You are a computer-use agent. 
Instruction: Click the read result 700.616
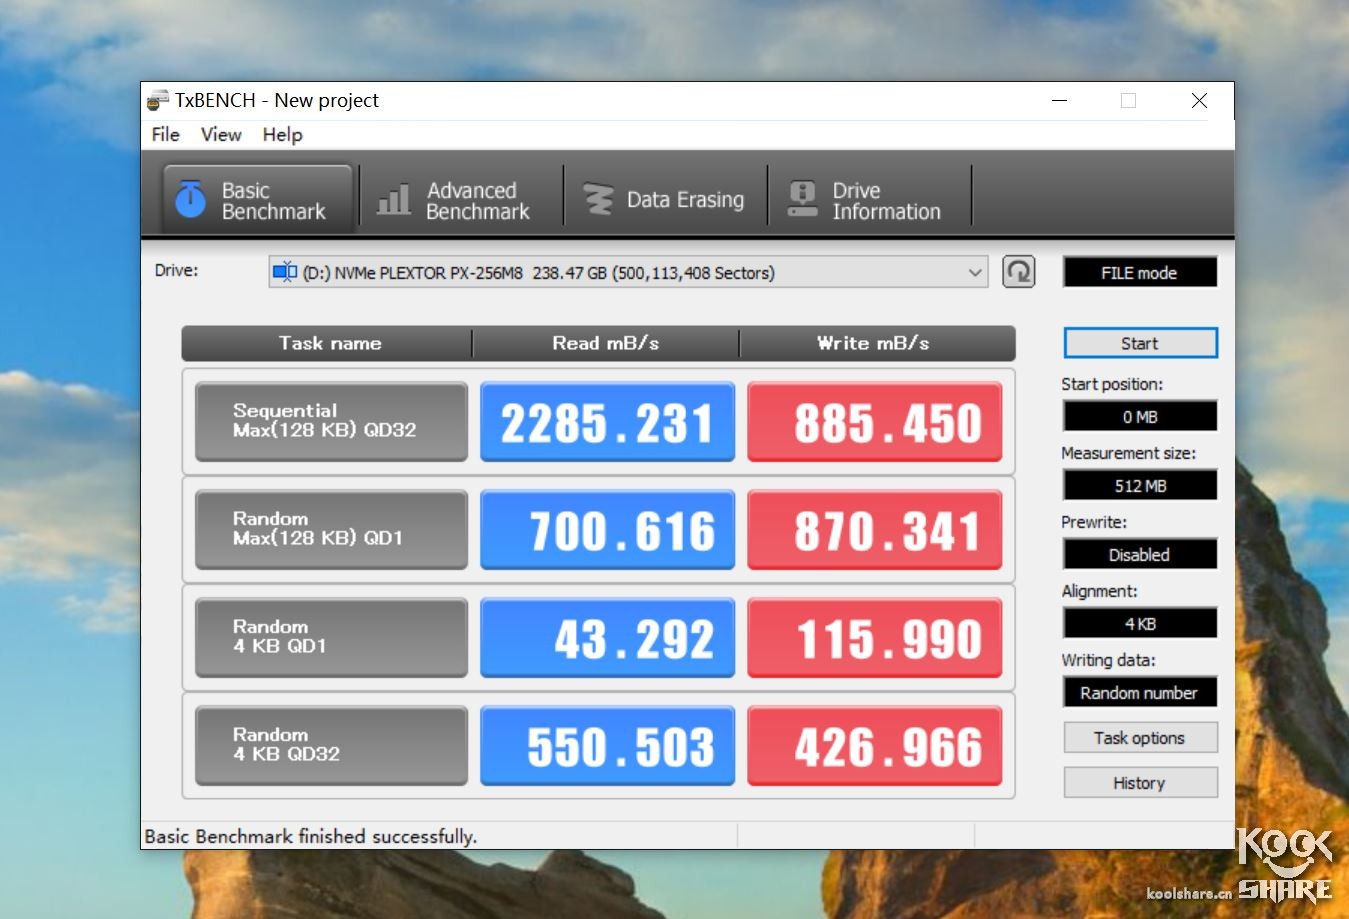(x=607, y=529)
